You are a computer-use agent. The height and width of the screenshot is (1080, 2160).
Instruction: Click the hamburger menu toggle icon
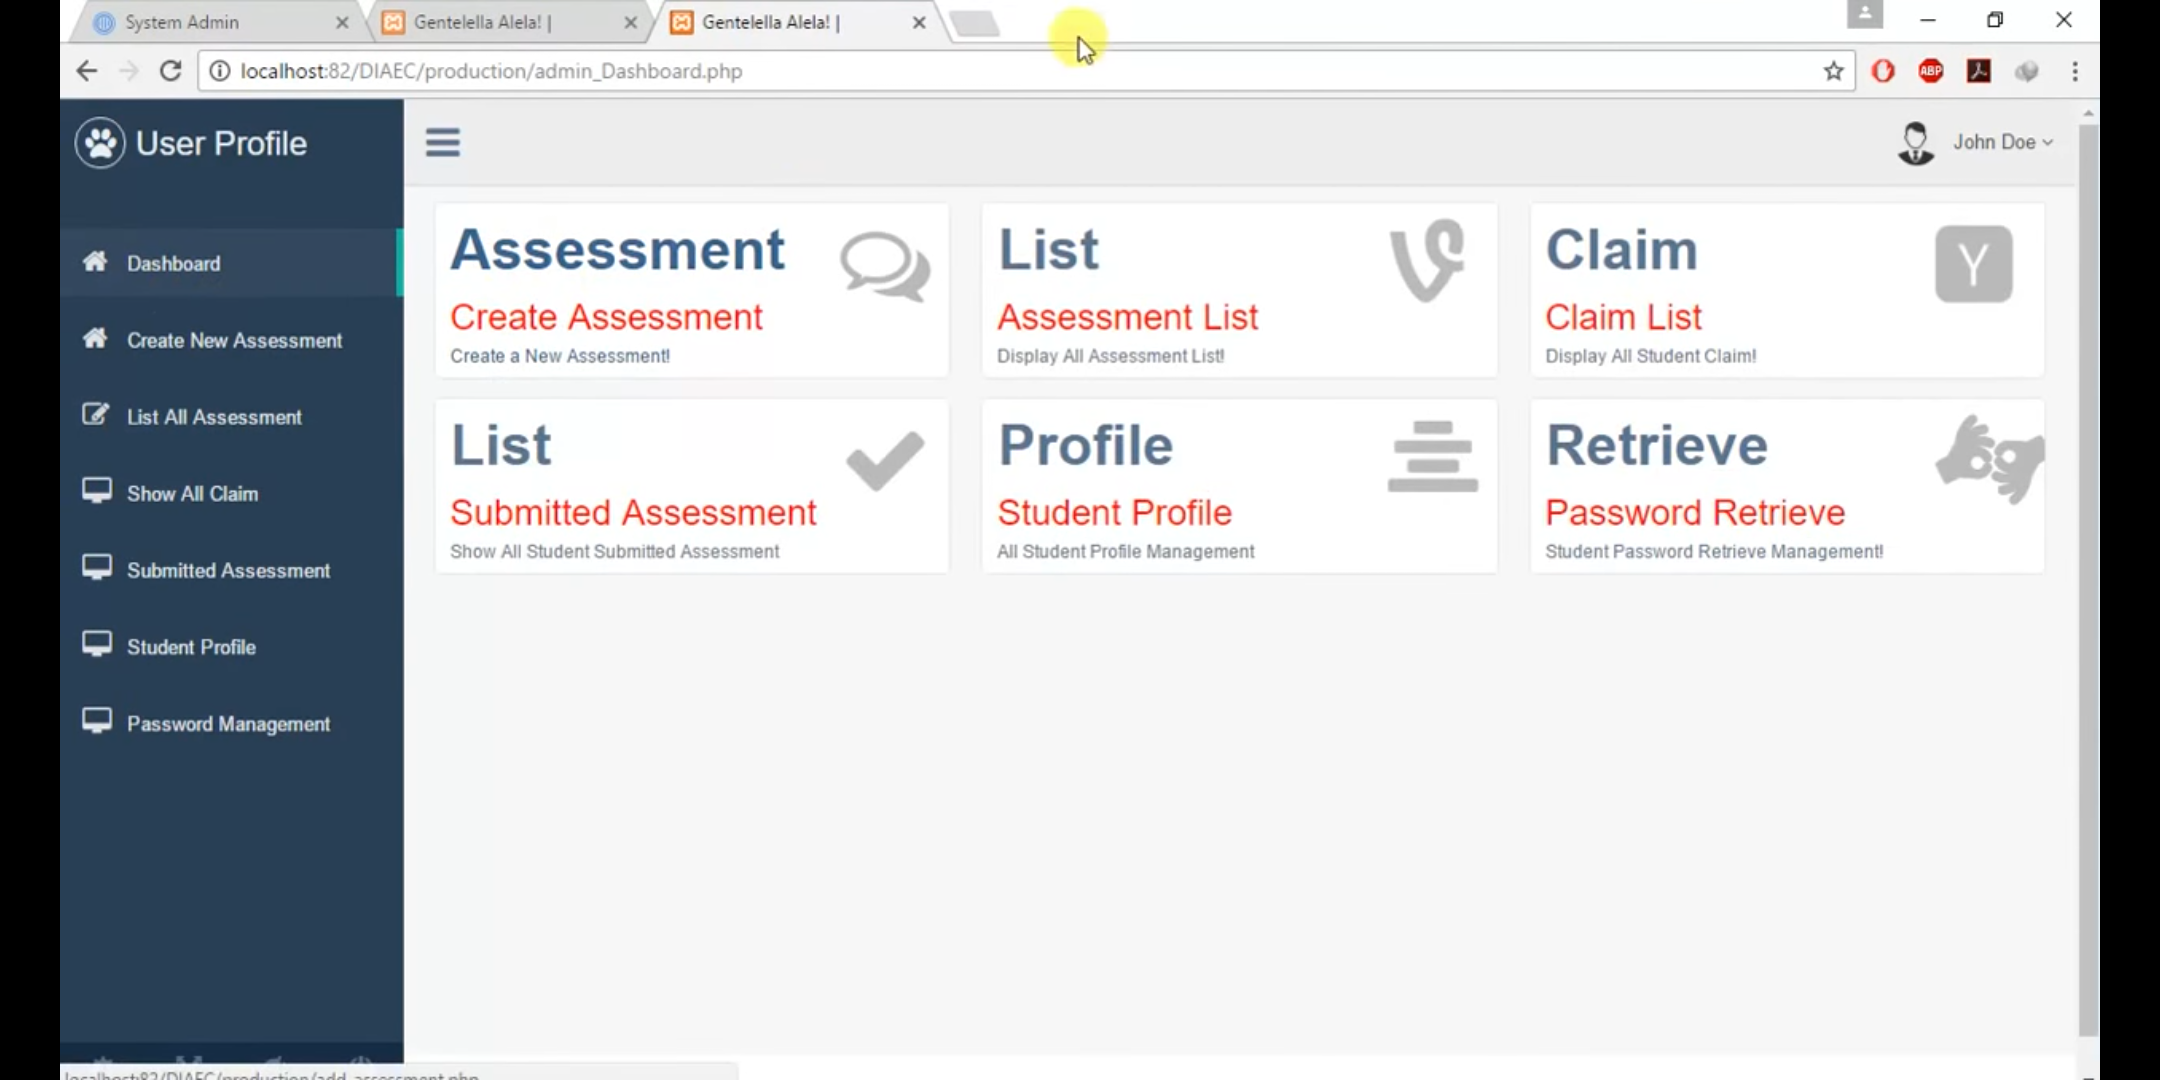tap(442, 143)
